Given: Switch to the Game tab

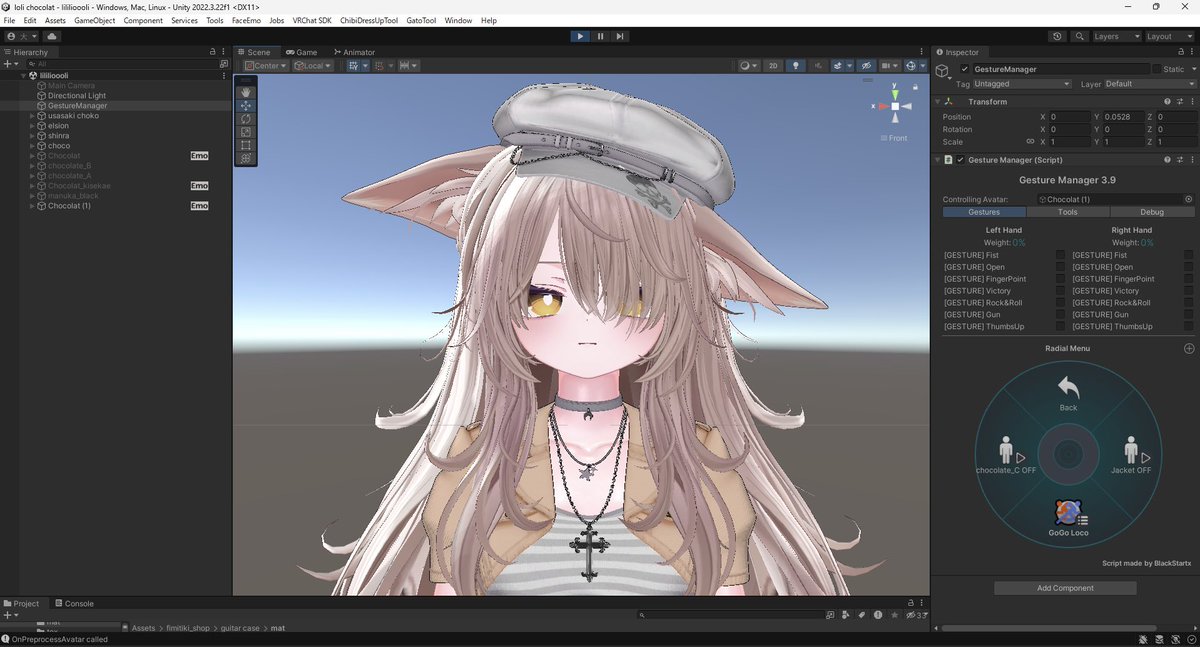Looking at the screenshot, I should pyautogui.click(x=301, y=52).
